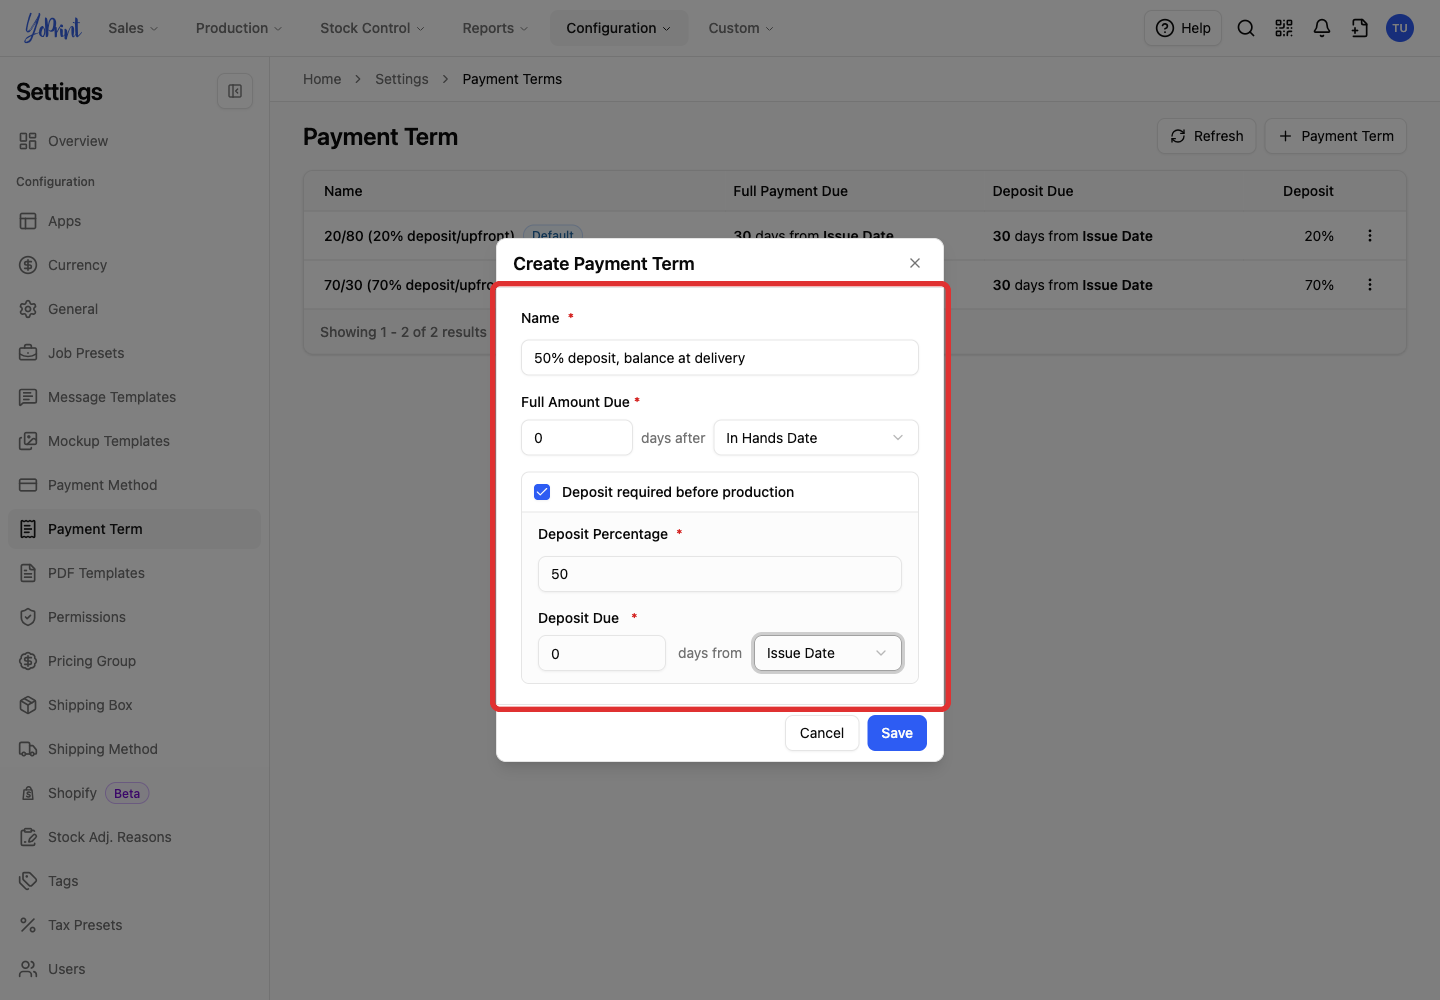
Task: Open row actions for 20% deposit term
Action: [x=1370, y=236]
